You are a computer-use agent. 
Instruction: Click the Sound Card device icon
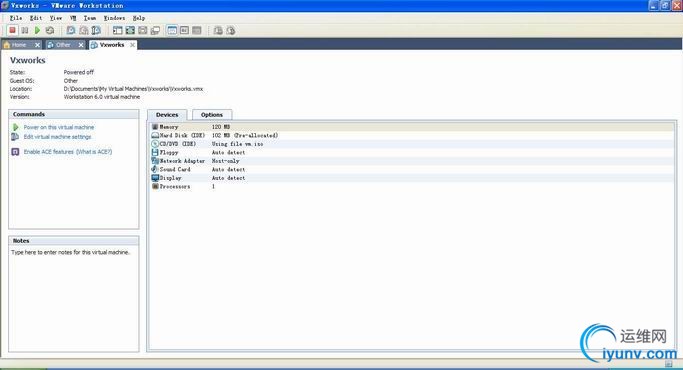pyautogui.click(x=155, y=169)
